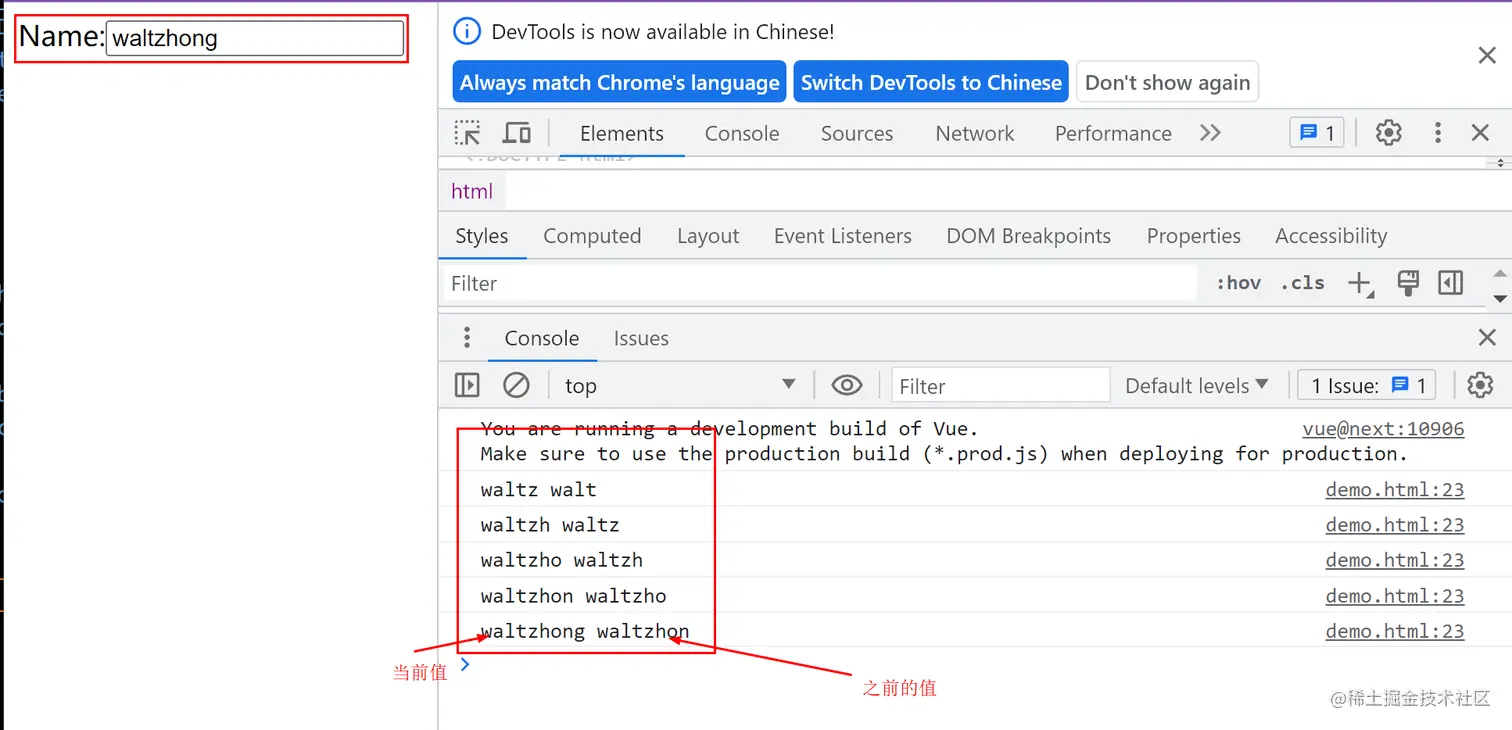The height and width of the screenshot is (730, 1512).
Task: Add a new style rule with plus icon
Action: 1360,284
